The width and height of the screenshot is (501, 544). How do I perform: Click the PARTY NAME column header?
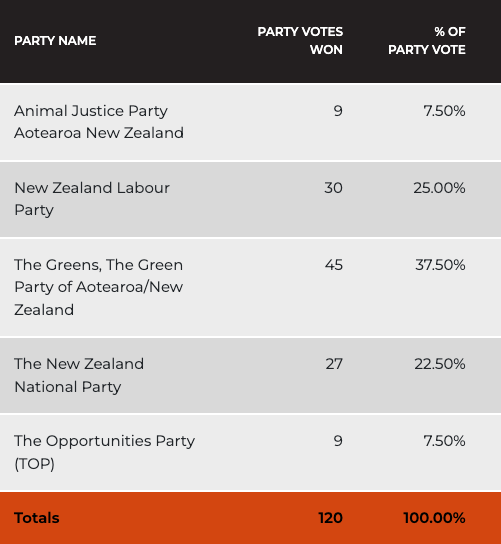(x=55, y=41)
